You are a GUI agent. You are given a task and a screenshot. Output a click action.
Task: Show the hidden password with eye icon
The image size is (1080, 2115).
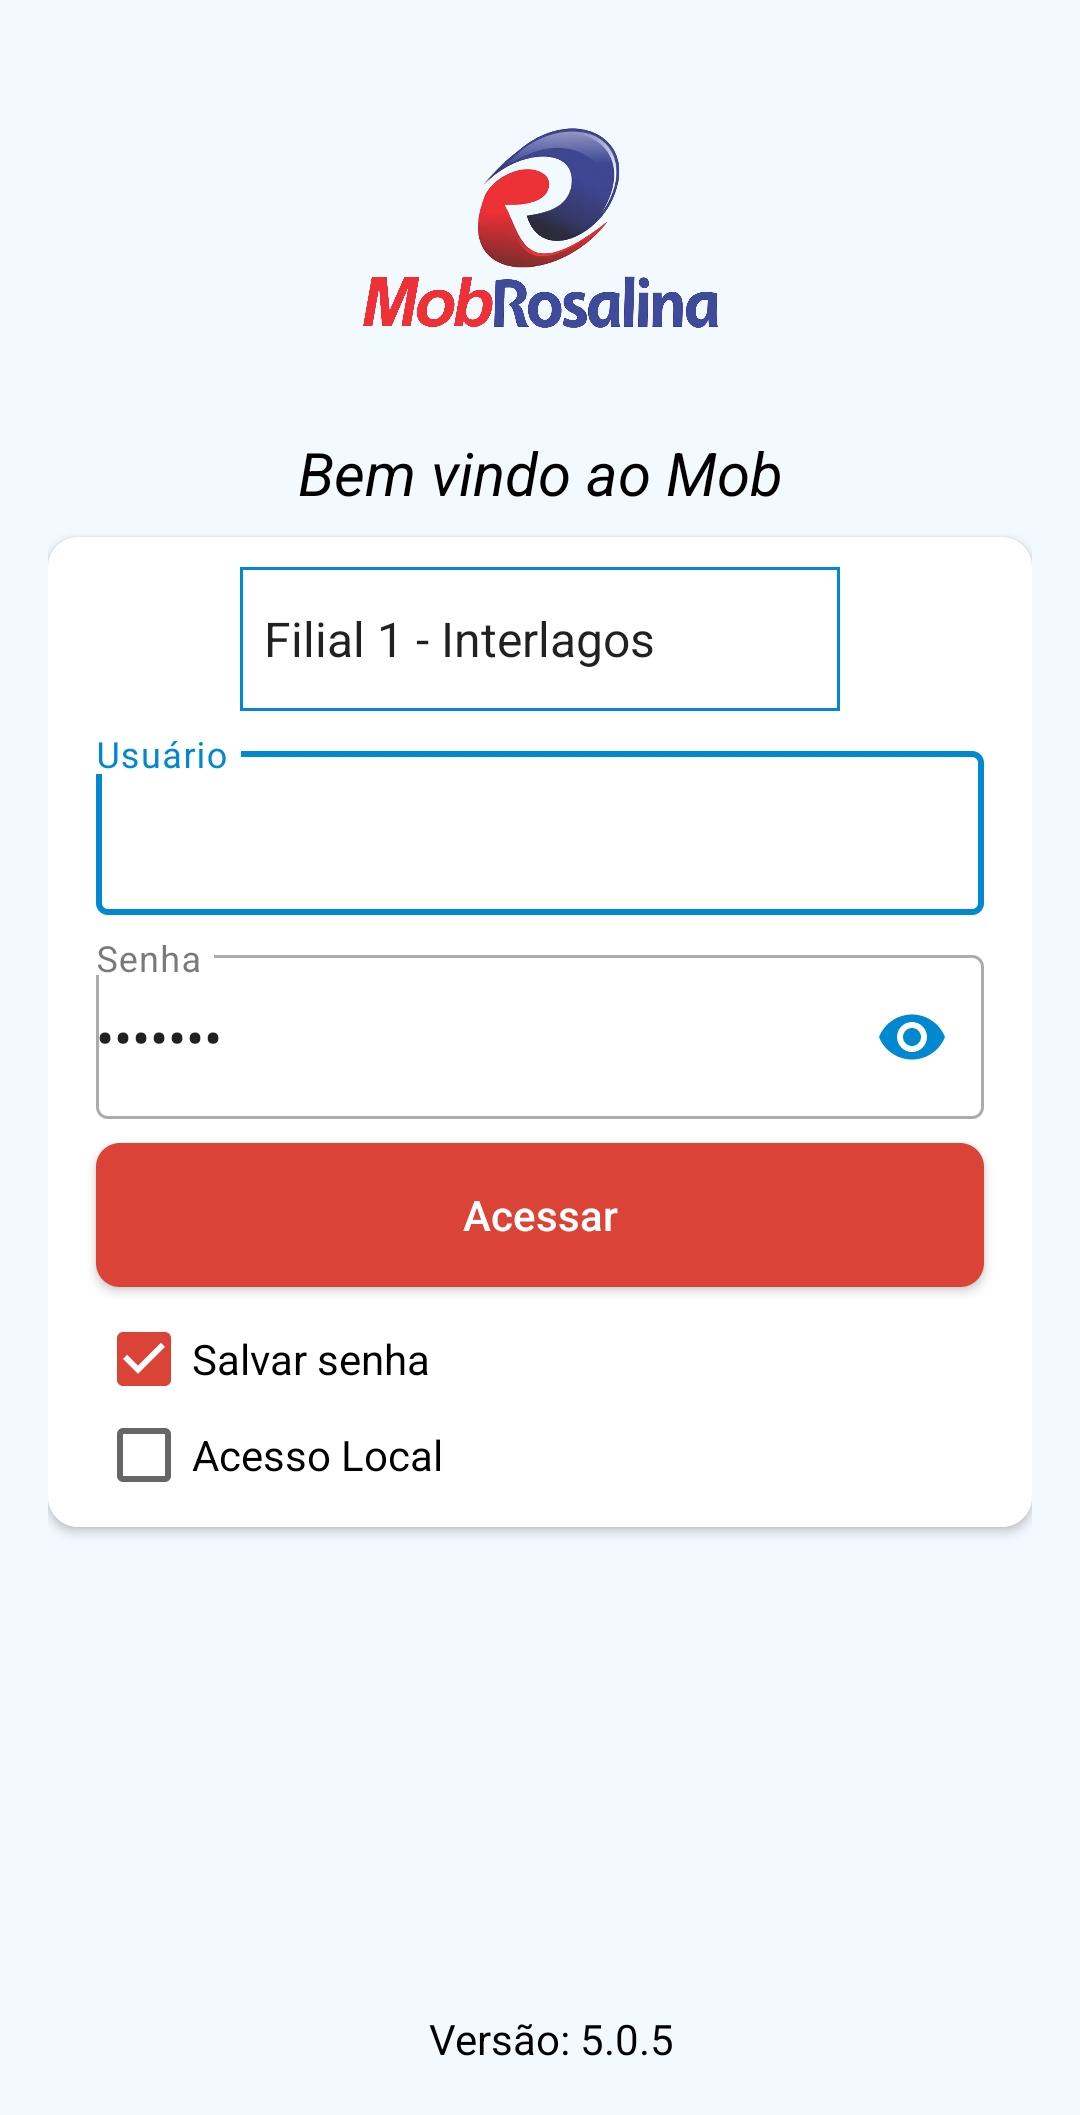point(911,1037)
